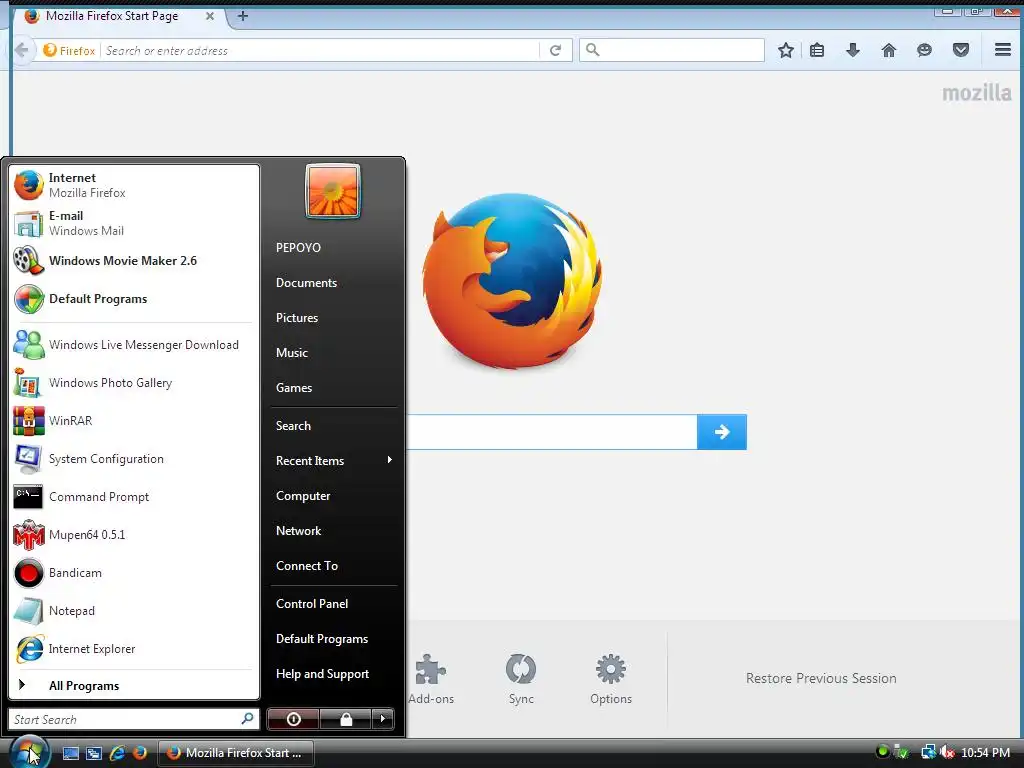
Task: Start Bandicam recorder
Action: point(133,573)
